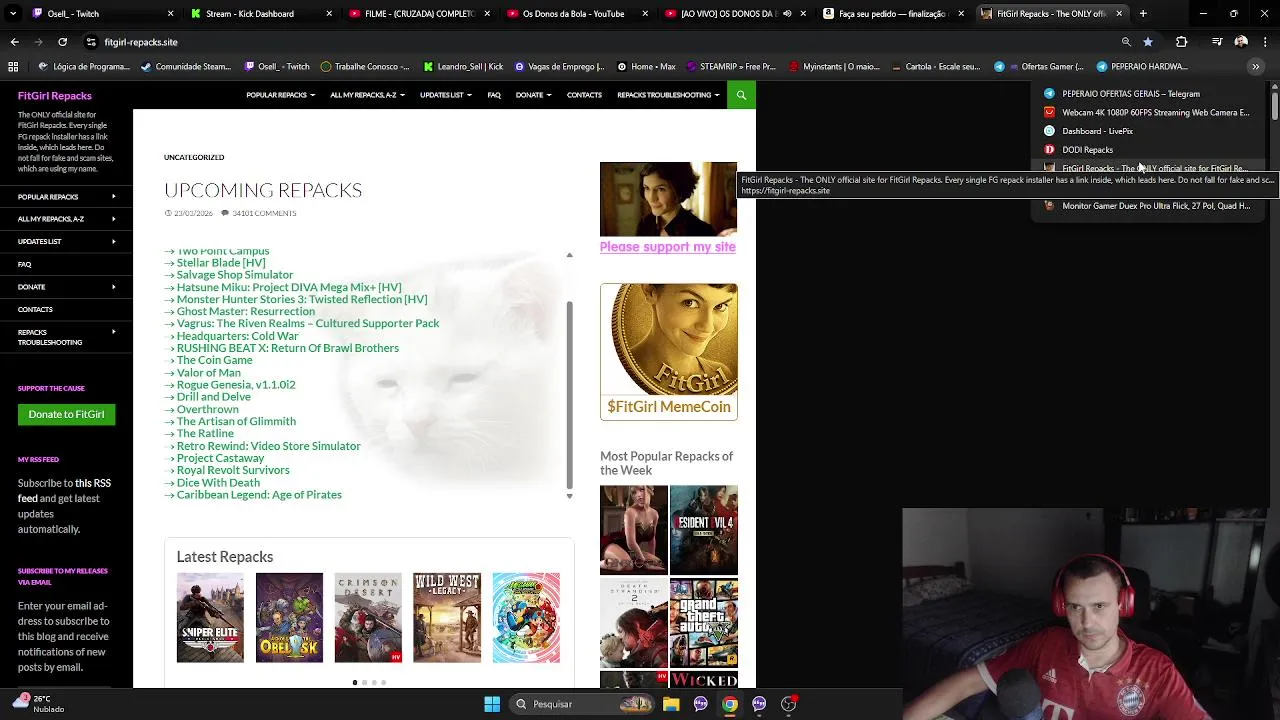Expand Popular Repacks in the top navigation
The height and width of the screenshot is (720, 1280).
280,95
